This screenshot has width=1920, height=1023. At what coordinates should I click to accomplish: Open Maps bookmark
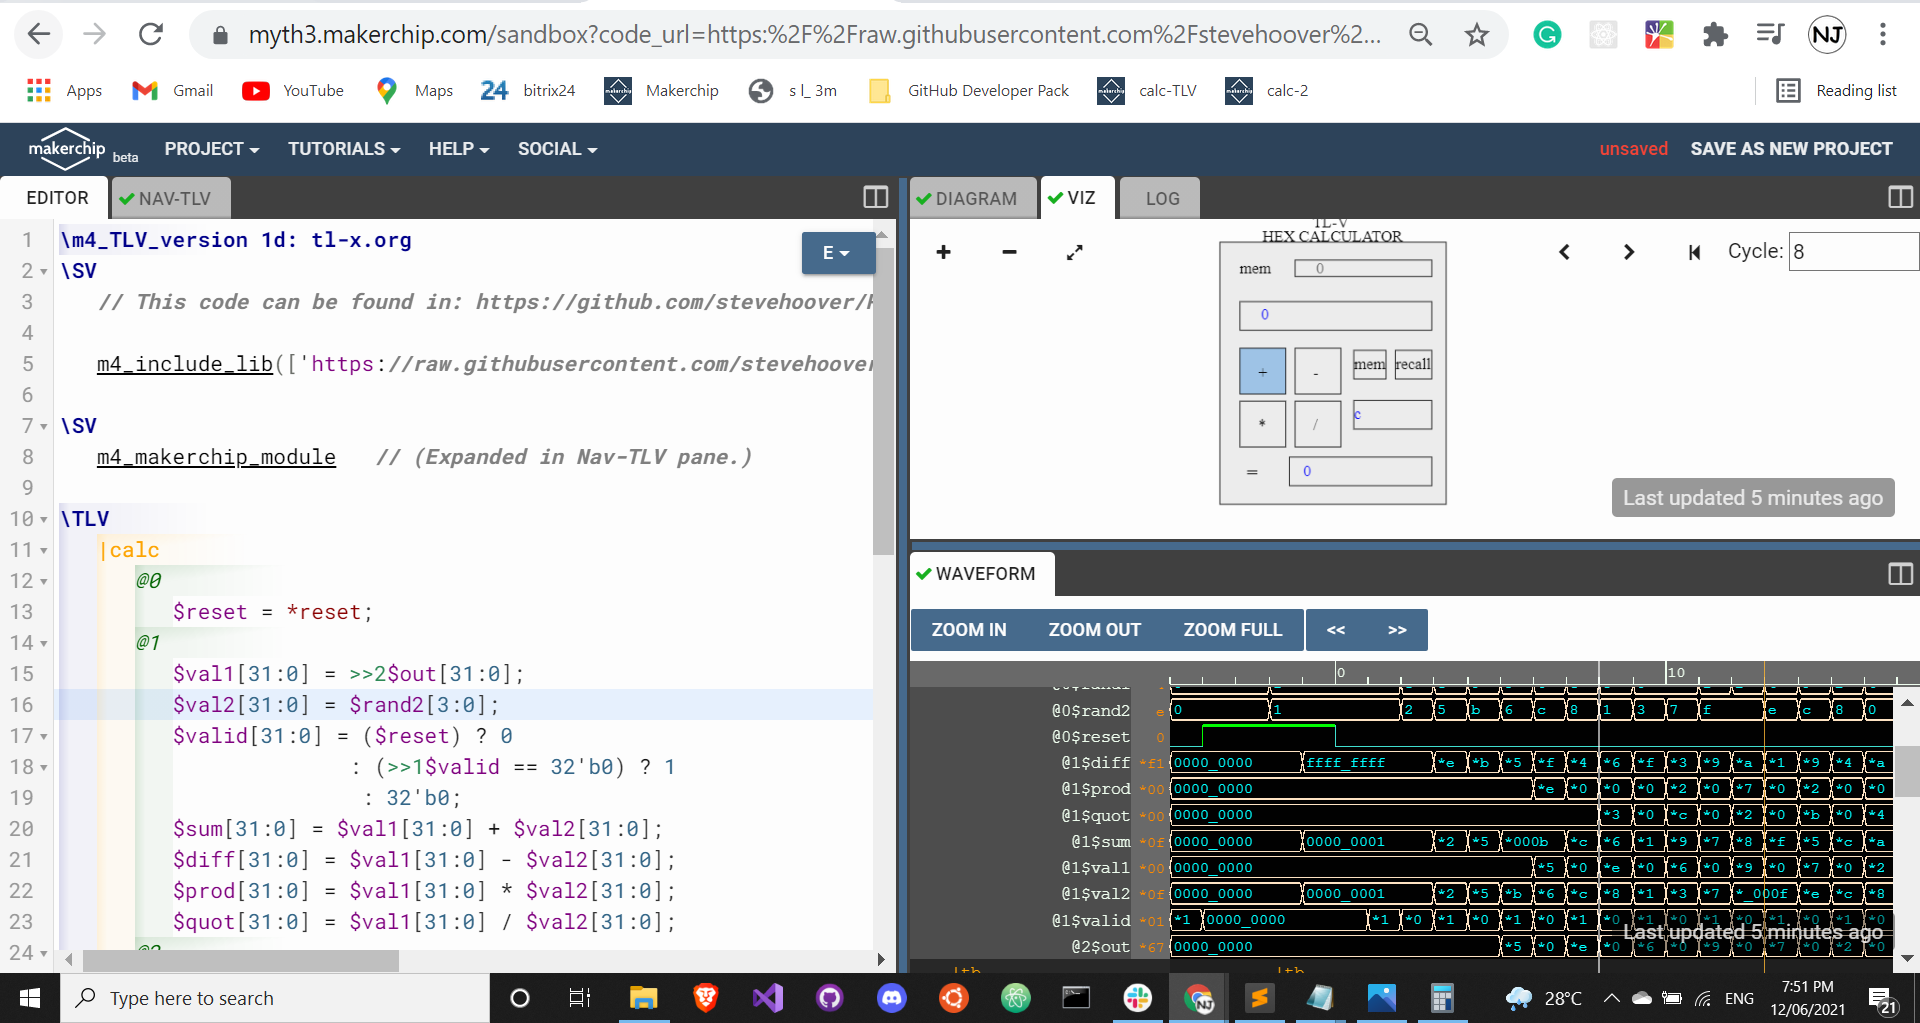(414, 90)
